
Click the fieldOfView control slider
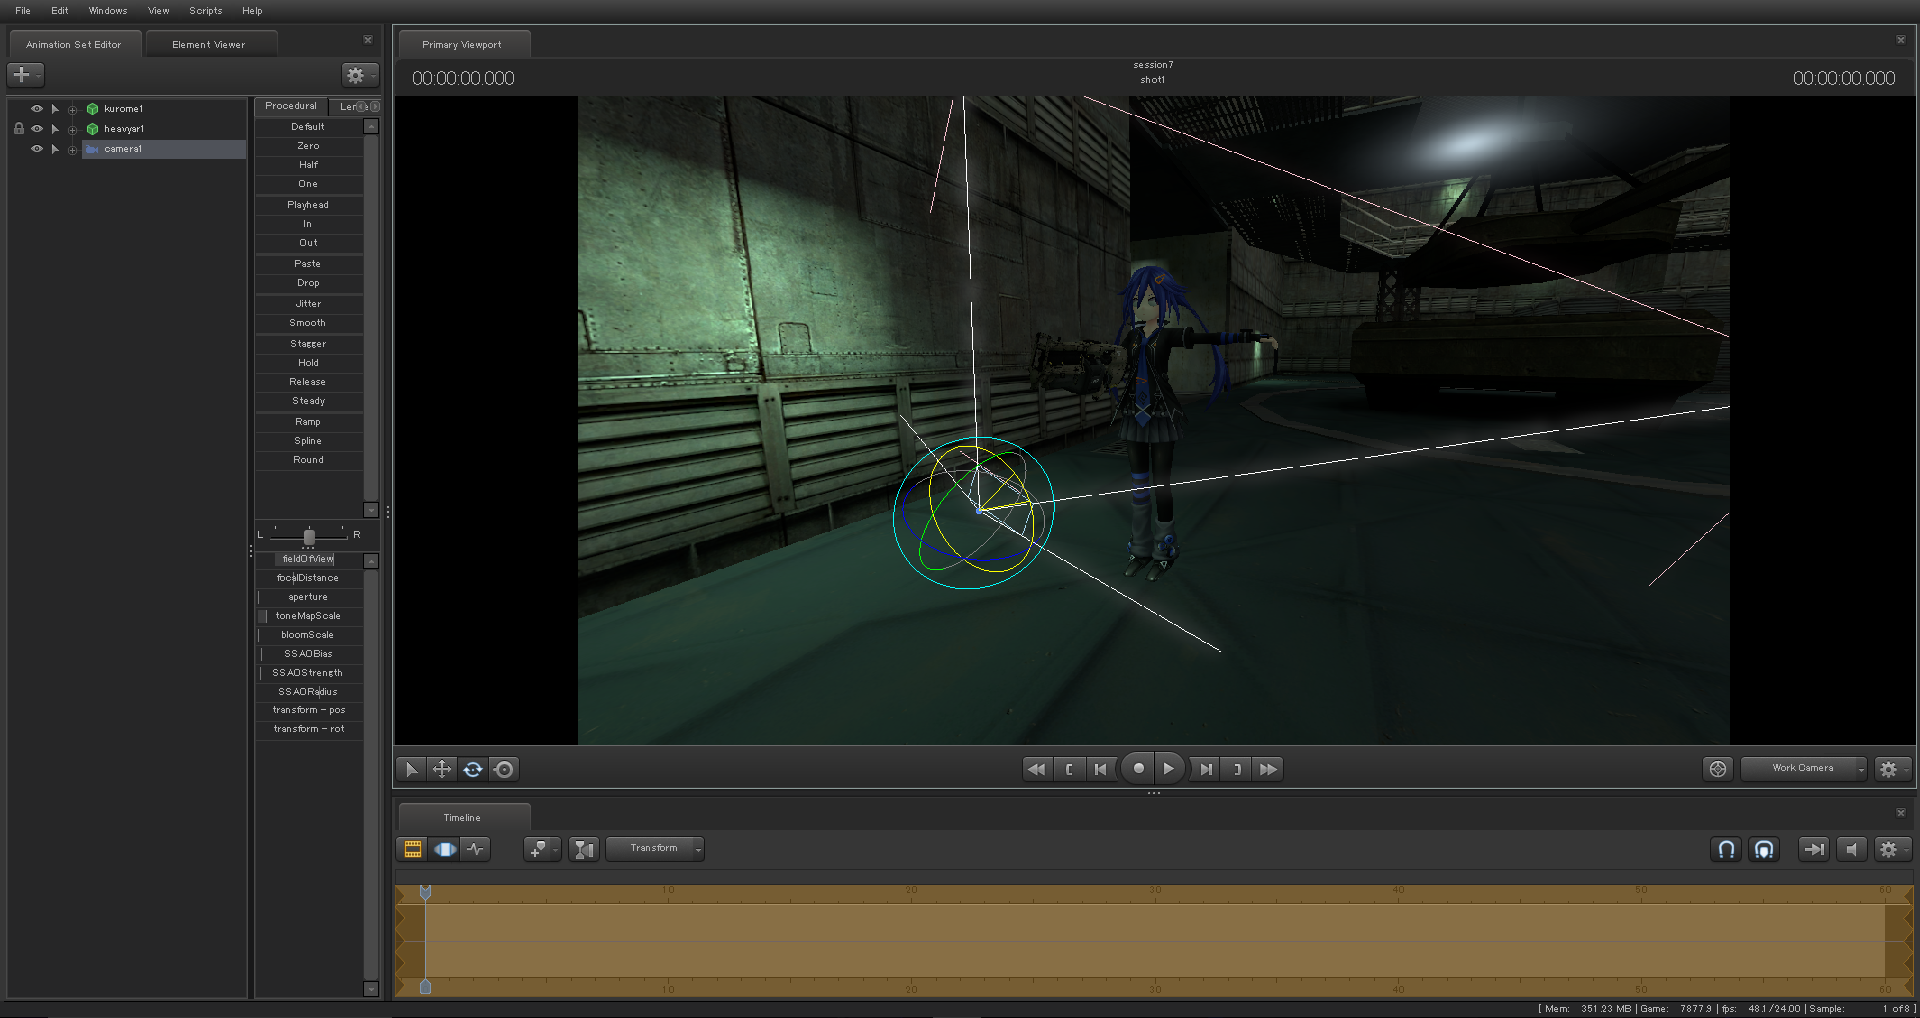click(x=308, y=559)
